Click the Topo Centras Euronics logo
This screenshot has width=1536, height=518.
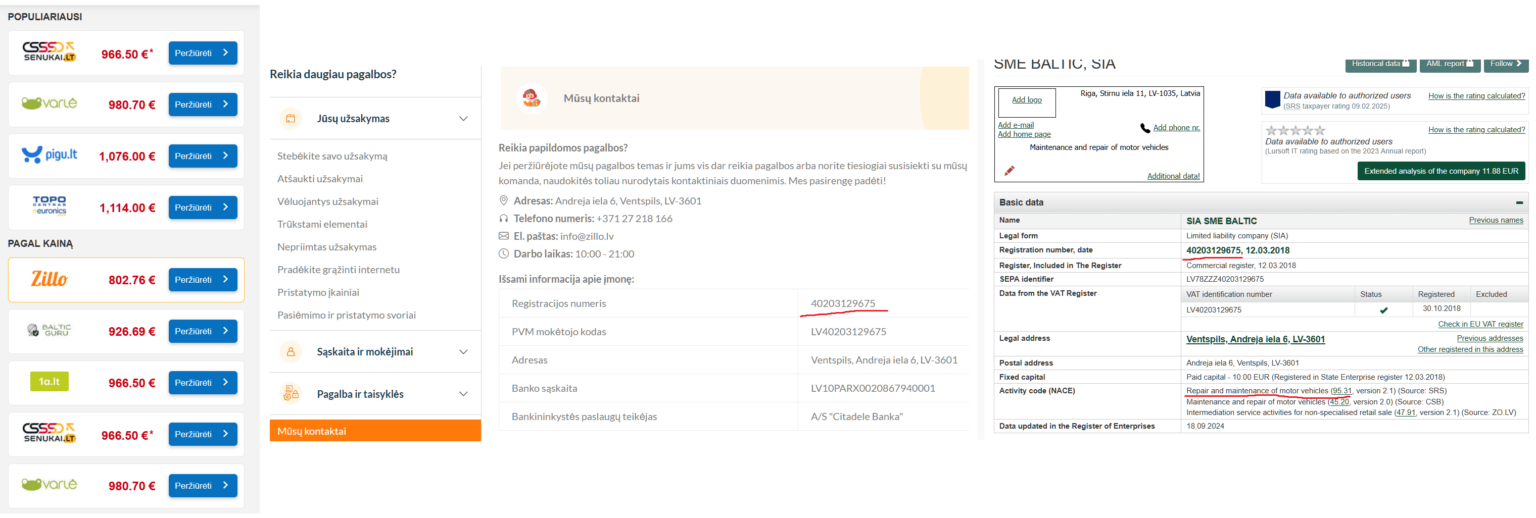pyautogui.click(x=50, y=207)
